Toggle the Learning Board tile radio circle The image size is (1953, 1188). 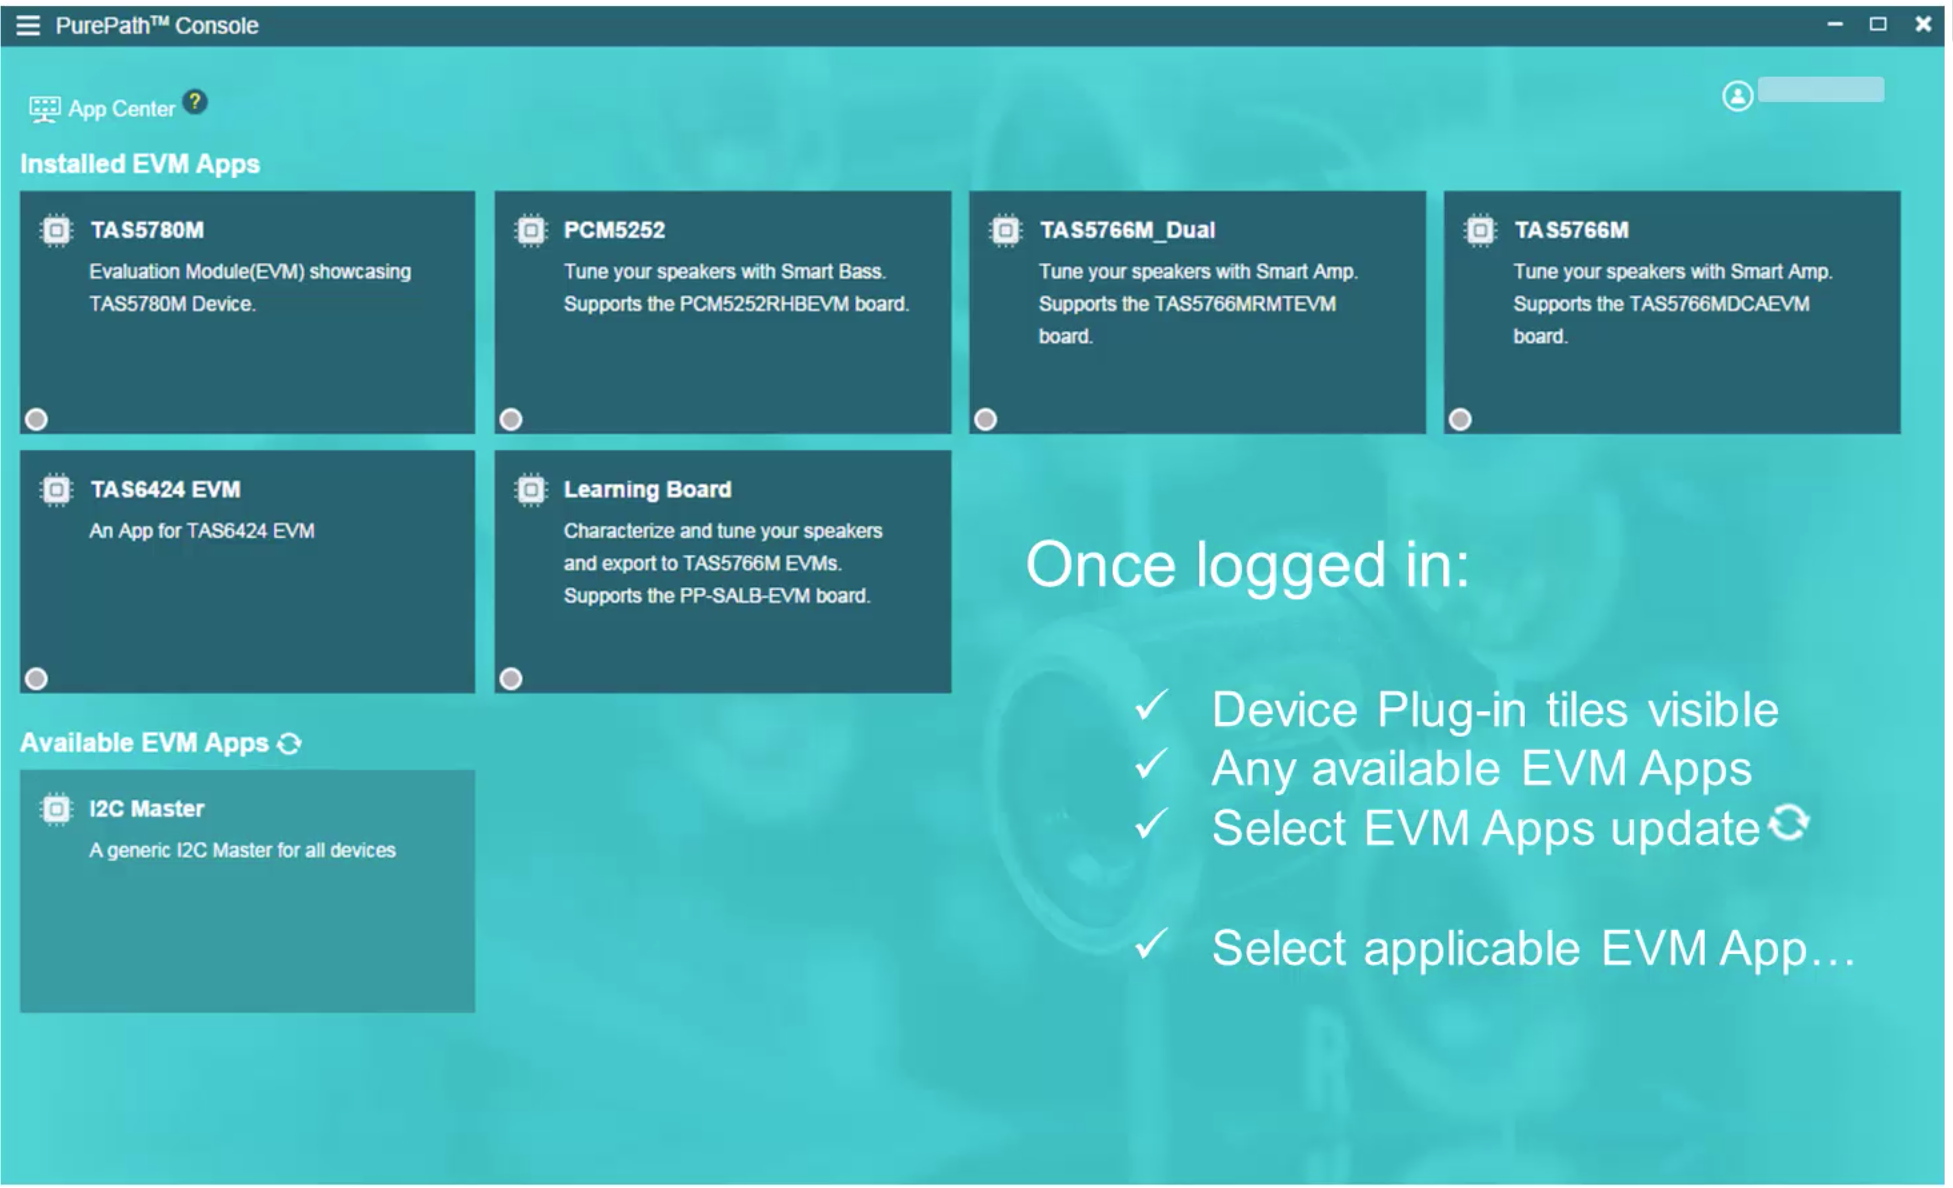point(511,680)
